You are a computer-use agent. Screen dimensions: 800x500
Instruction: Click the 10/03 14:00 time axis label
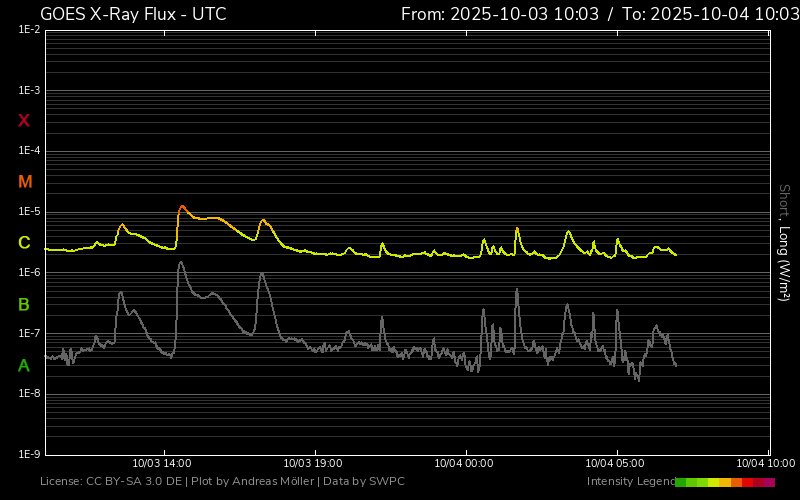pos(162,463)
